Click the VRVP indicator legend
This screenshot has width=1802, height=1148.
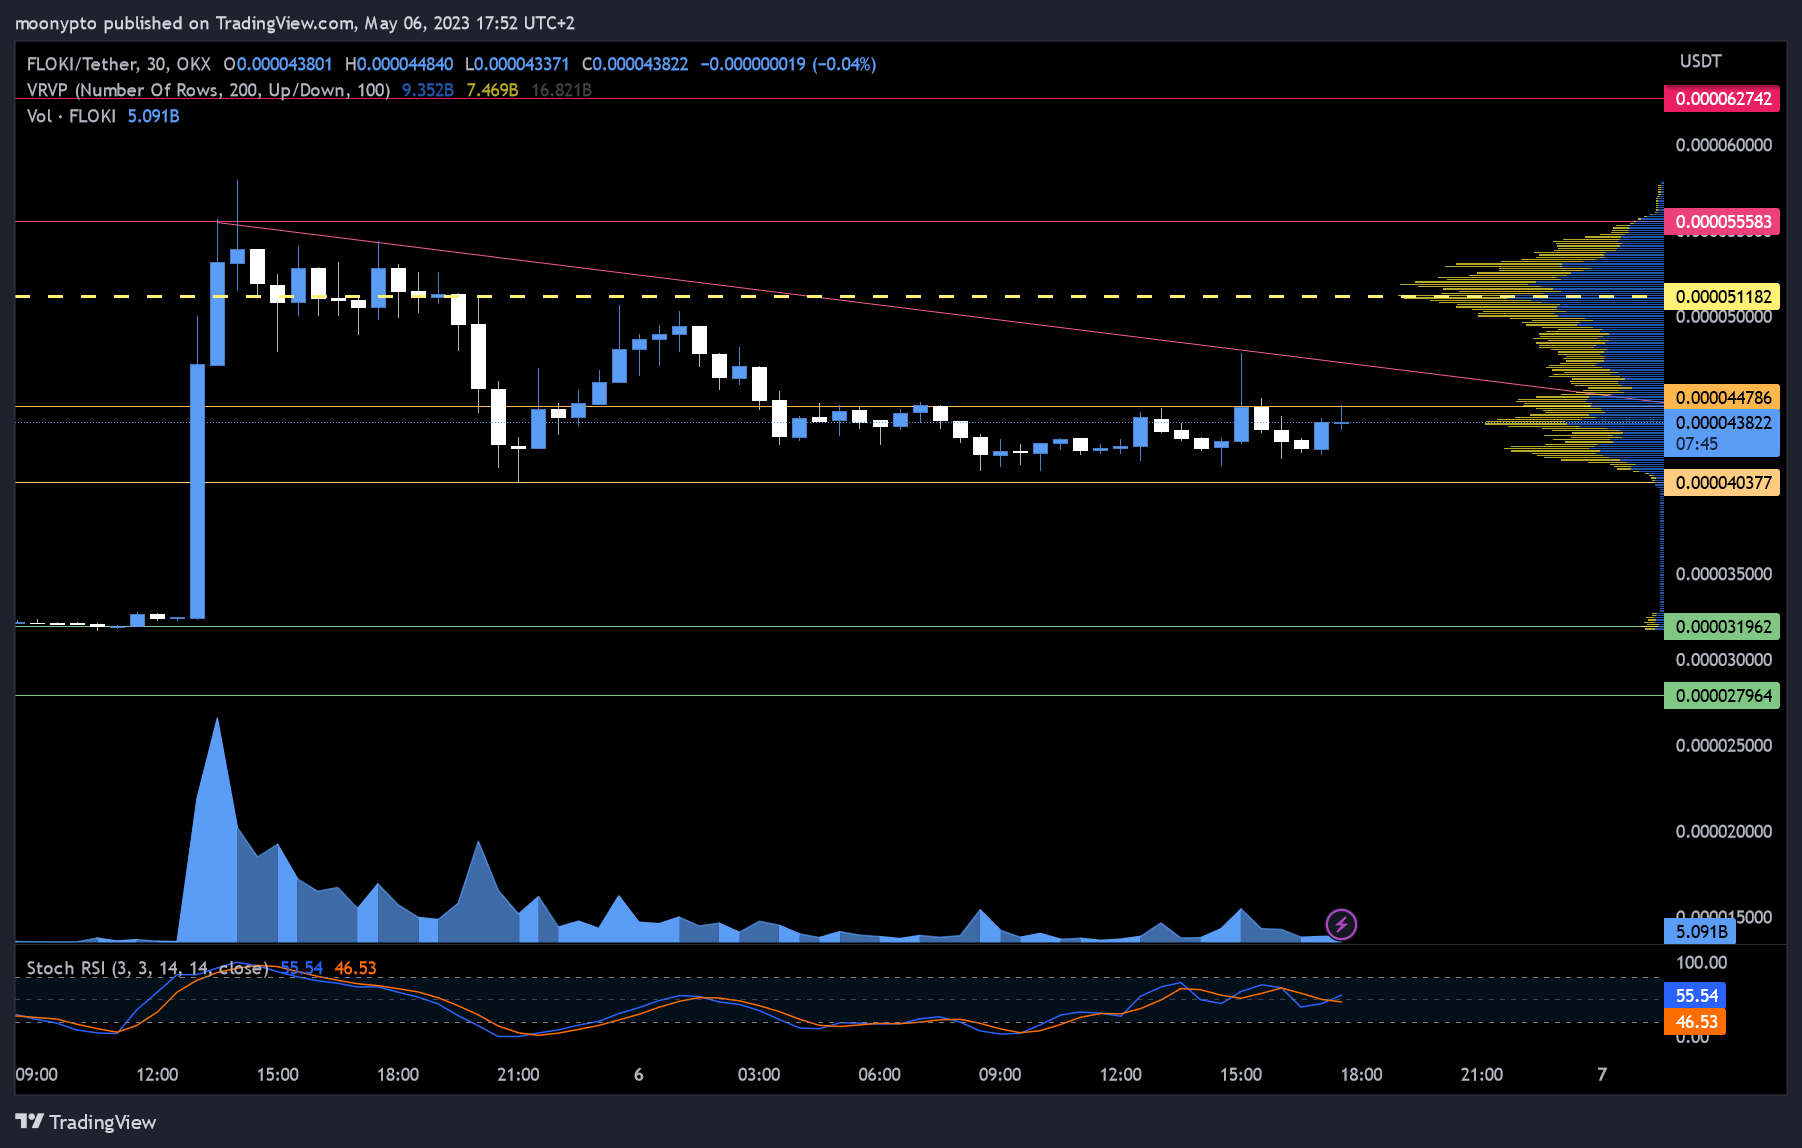point(208,90)
